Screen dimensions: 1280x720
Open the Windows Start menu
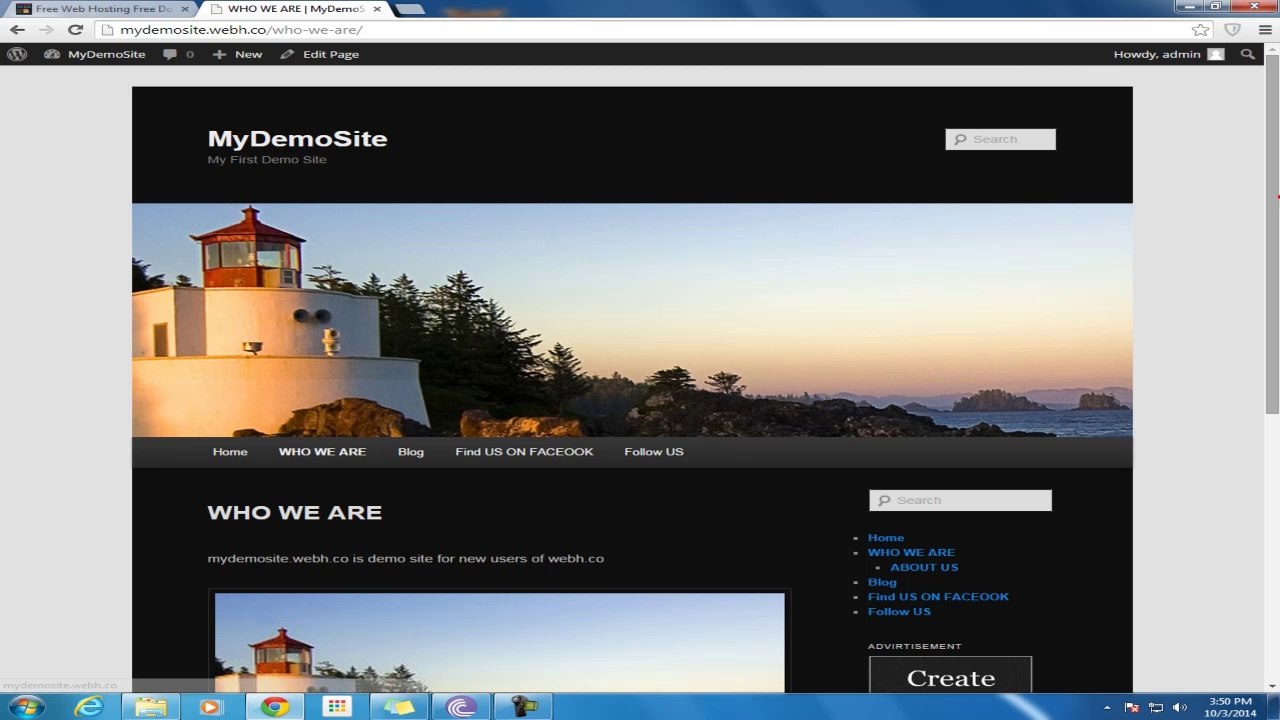pos(26,707)
